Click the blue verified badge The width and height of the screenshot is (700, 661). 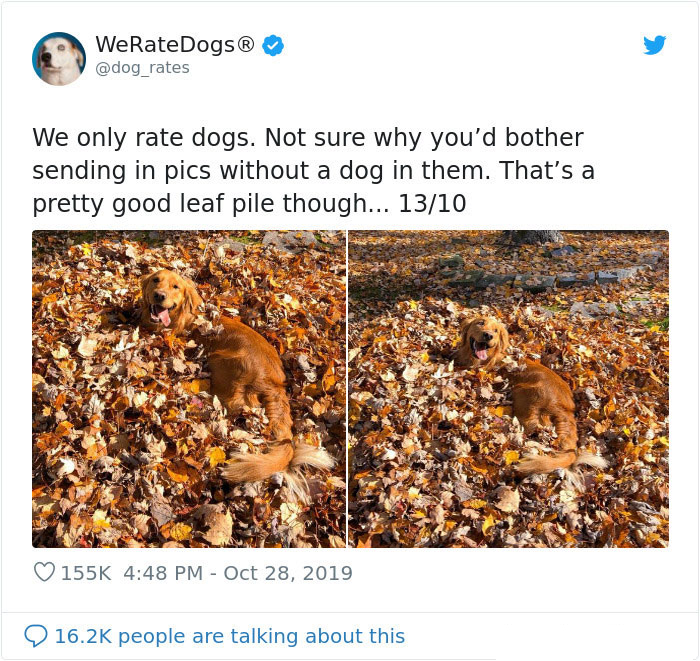point(272,45)
